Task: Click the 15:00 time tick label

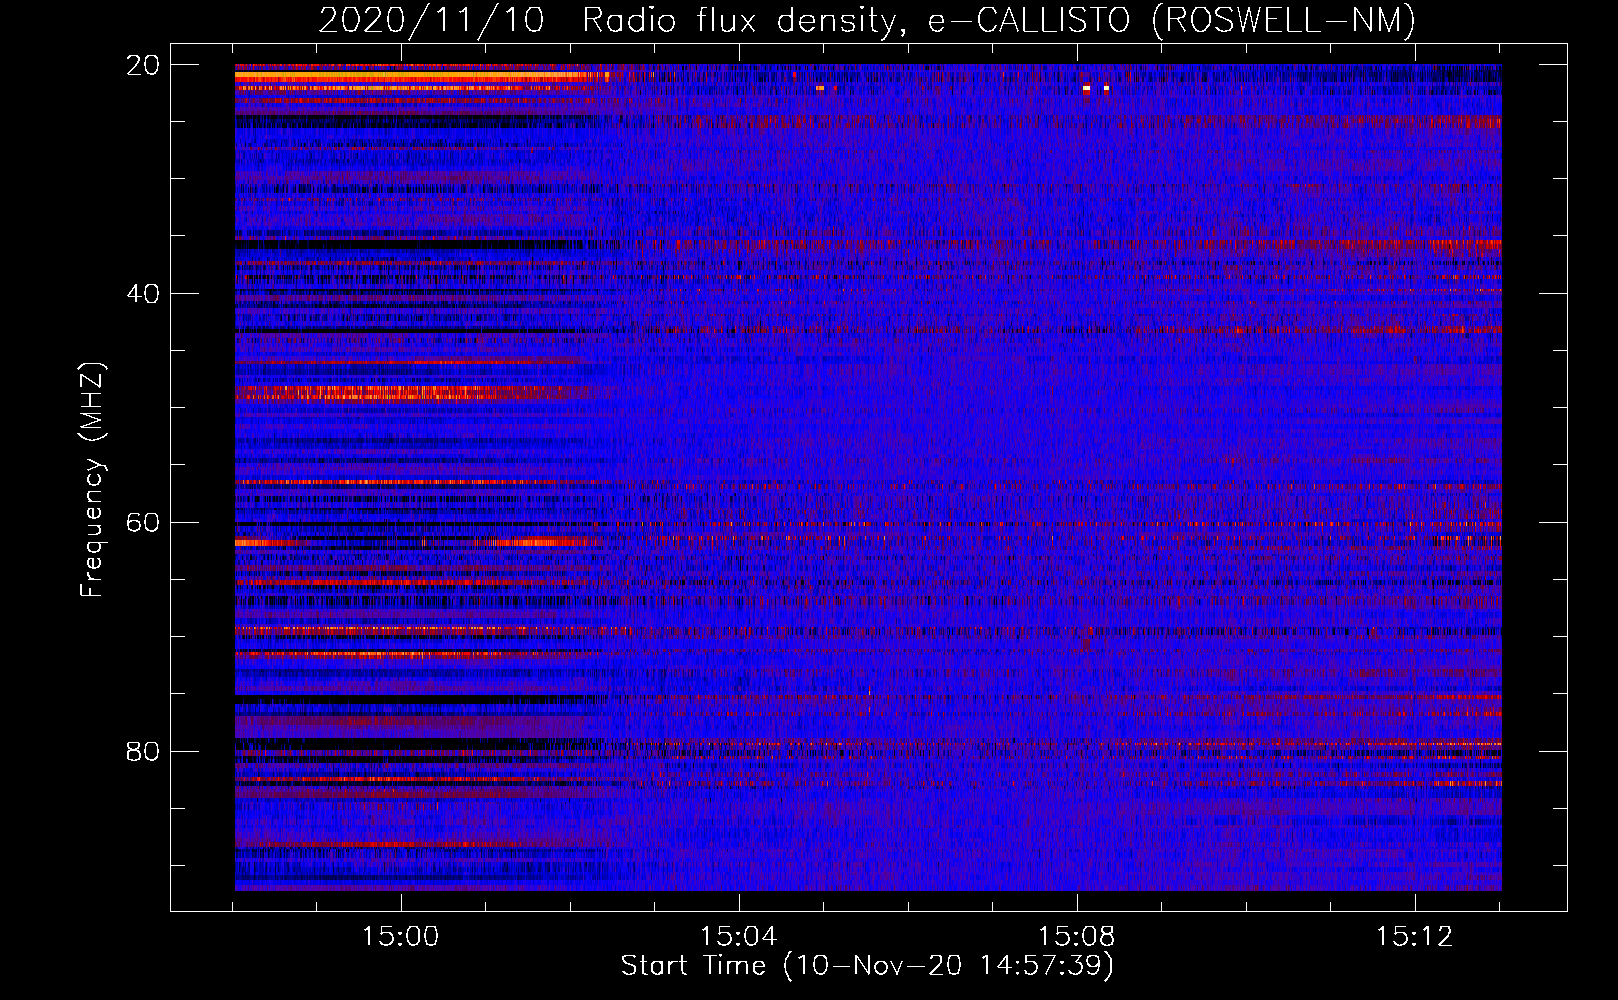Action: 401,937
